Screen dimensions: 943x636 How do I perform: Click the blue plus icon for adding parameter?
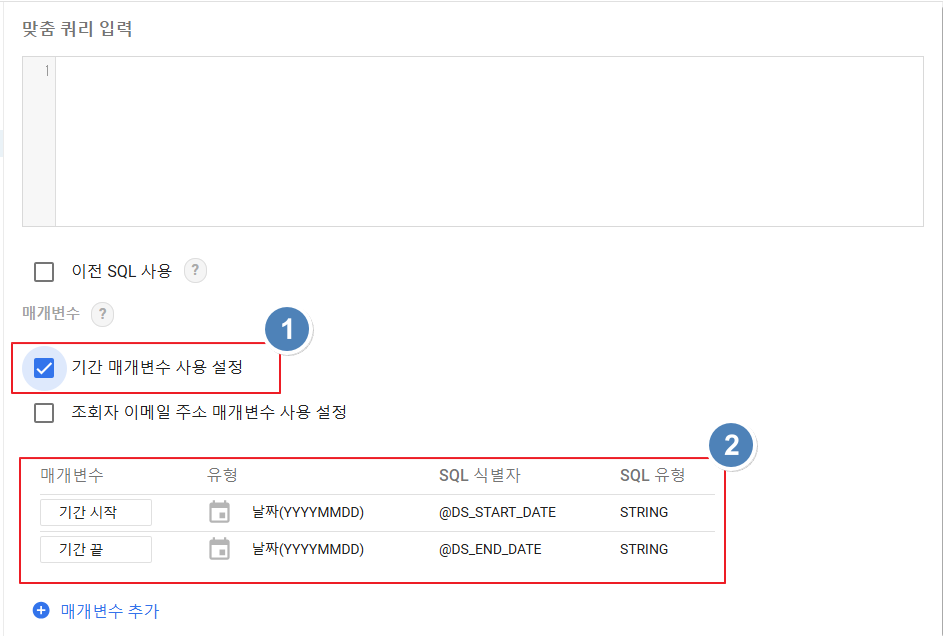(41, 611)
